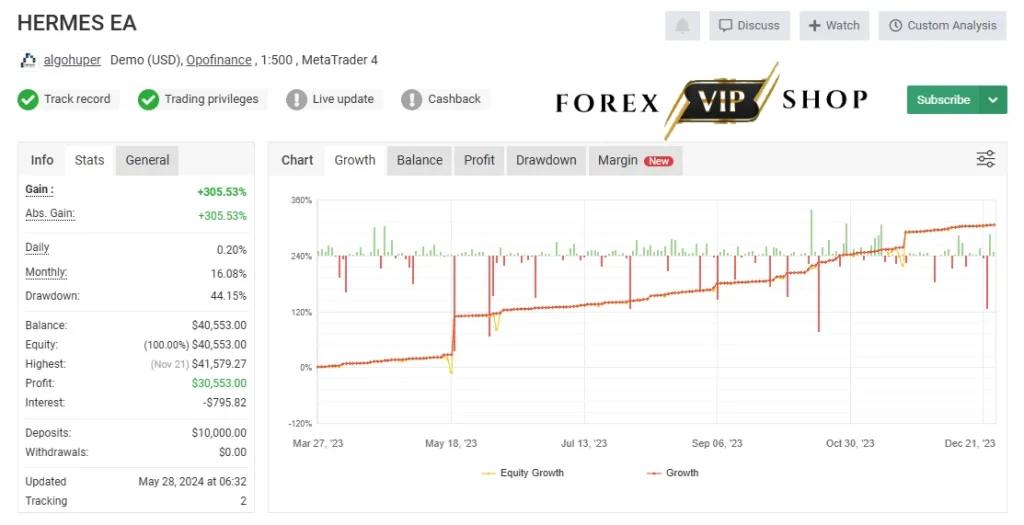Switch to the General tab
This screenshot has height=525, width=1024.
[147, 160]
